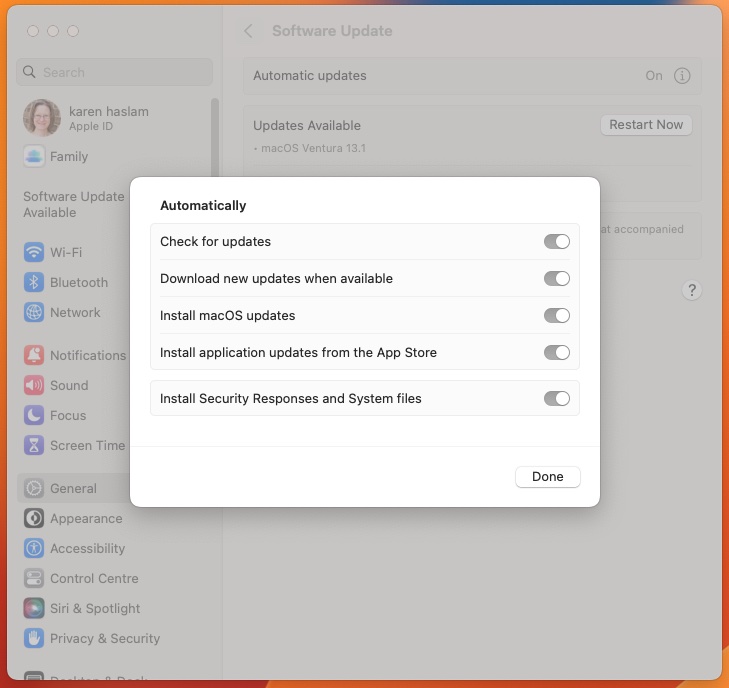Open Notifications settings icon

[34, 355]
